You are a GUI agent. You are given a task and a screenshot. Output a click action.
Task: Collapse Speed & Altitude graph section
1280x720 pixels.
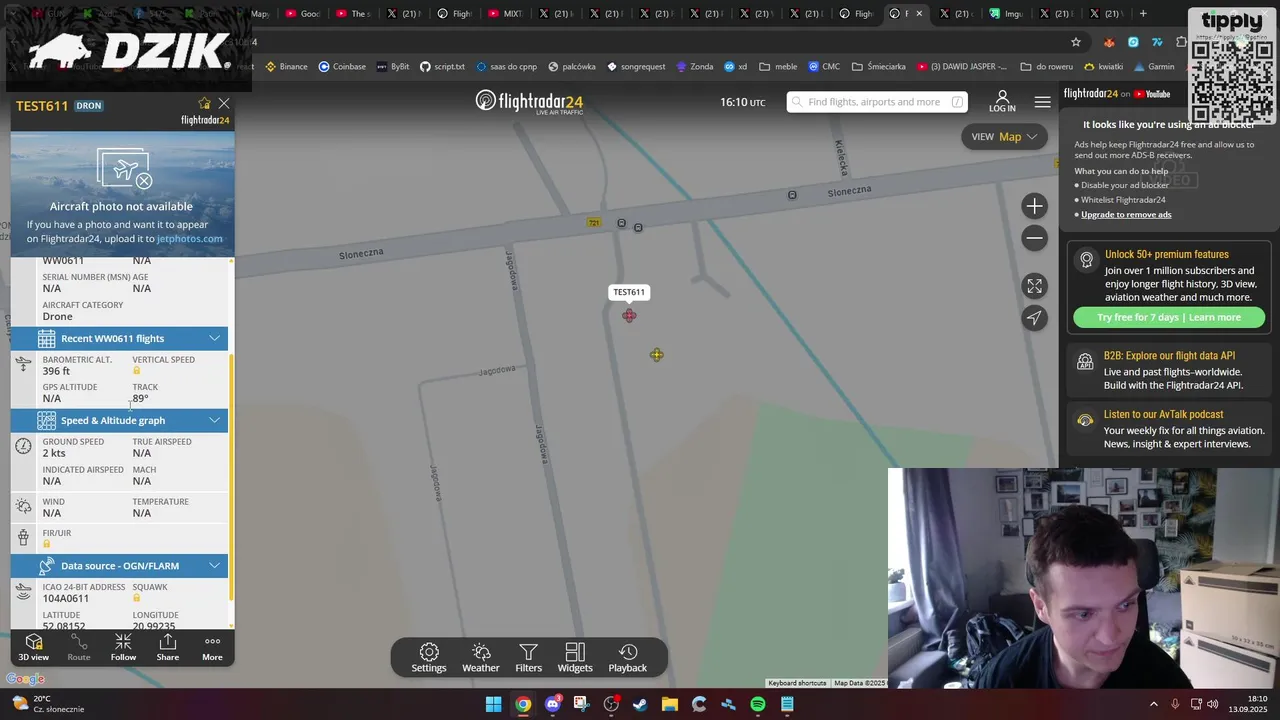119,420
